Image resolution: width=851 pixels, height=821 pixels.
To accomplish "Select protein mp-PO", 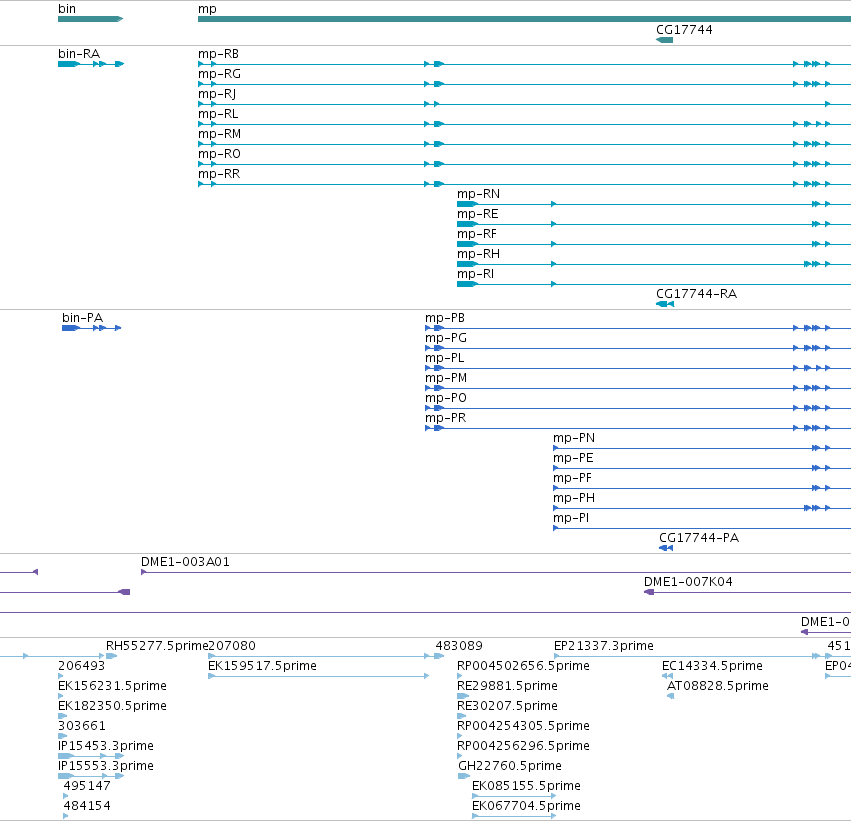I will point(446,398).
